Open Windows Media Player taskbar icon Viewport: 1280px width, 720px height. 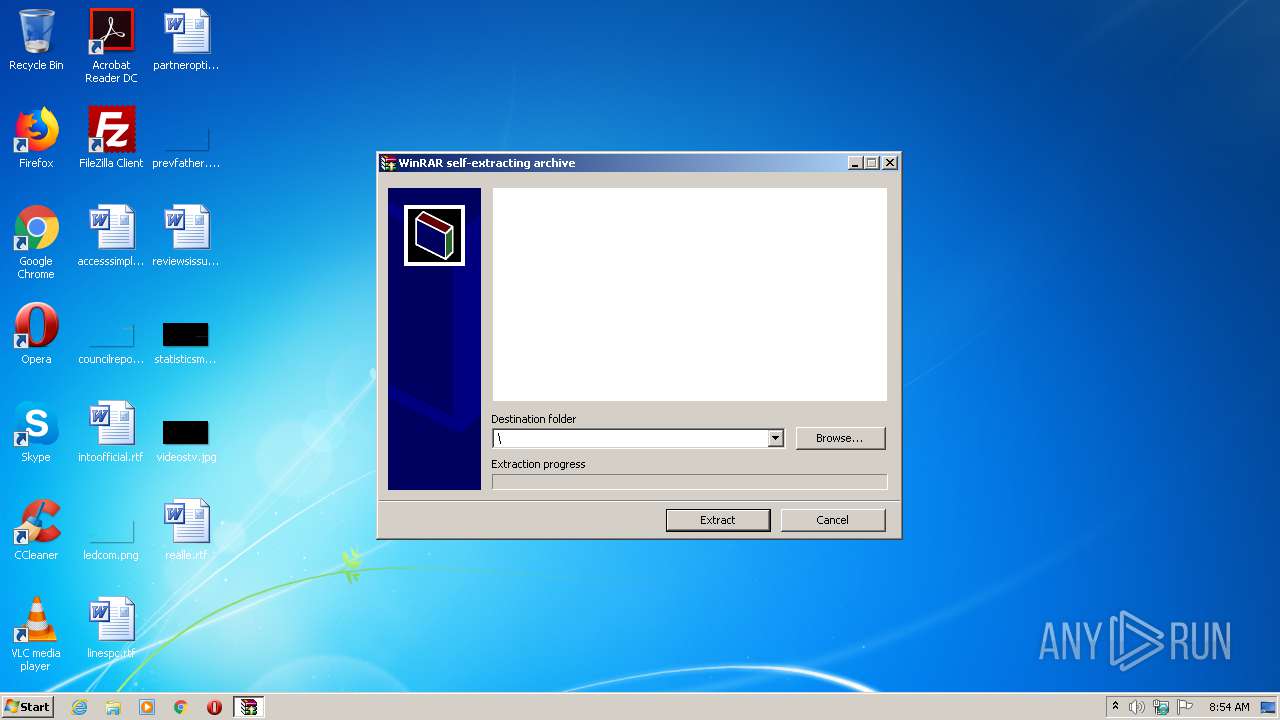tap(147, 707)
